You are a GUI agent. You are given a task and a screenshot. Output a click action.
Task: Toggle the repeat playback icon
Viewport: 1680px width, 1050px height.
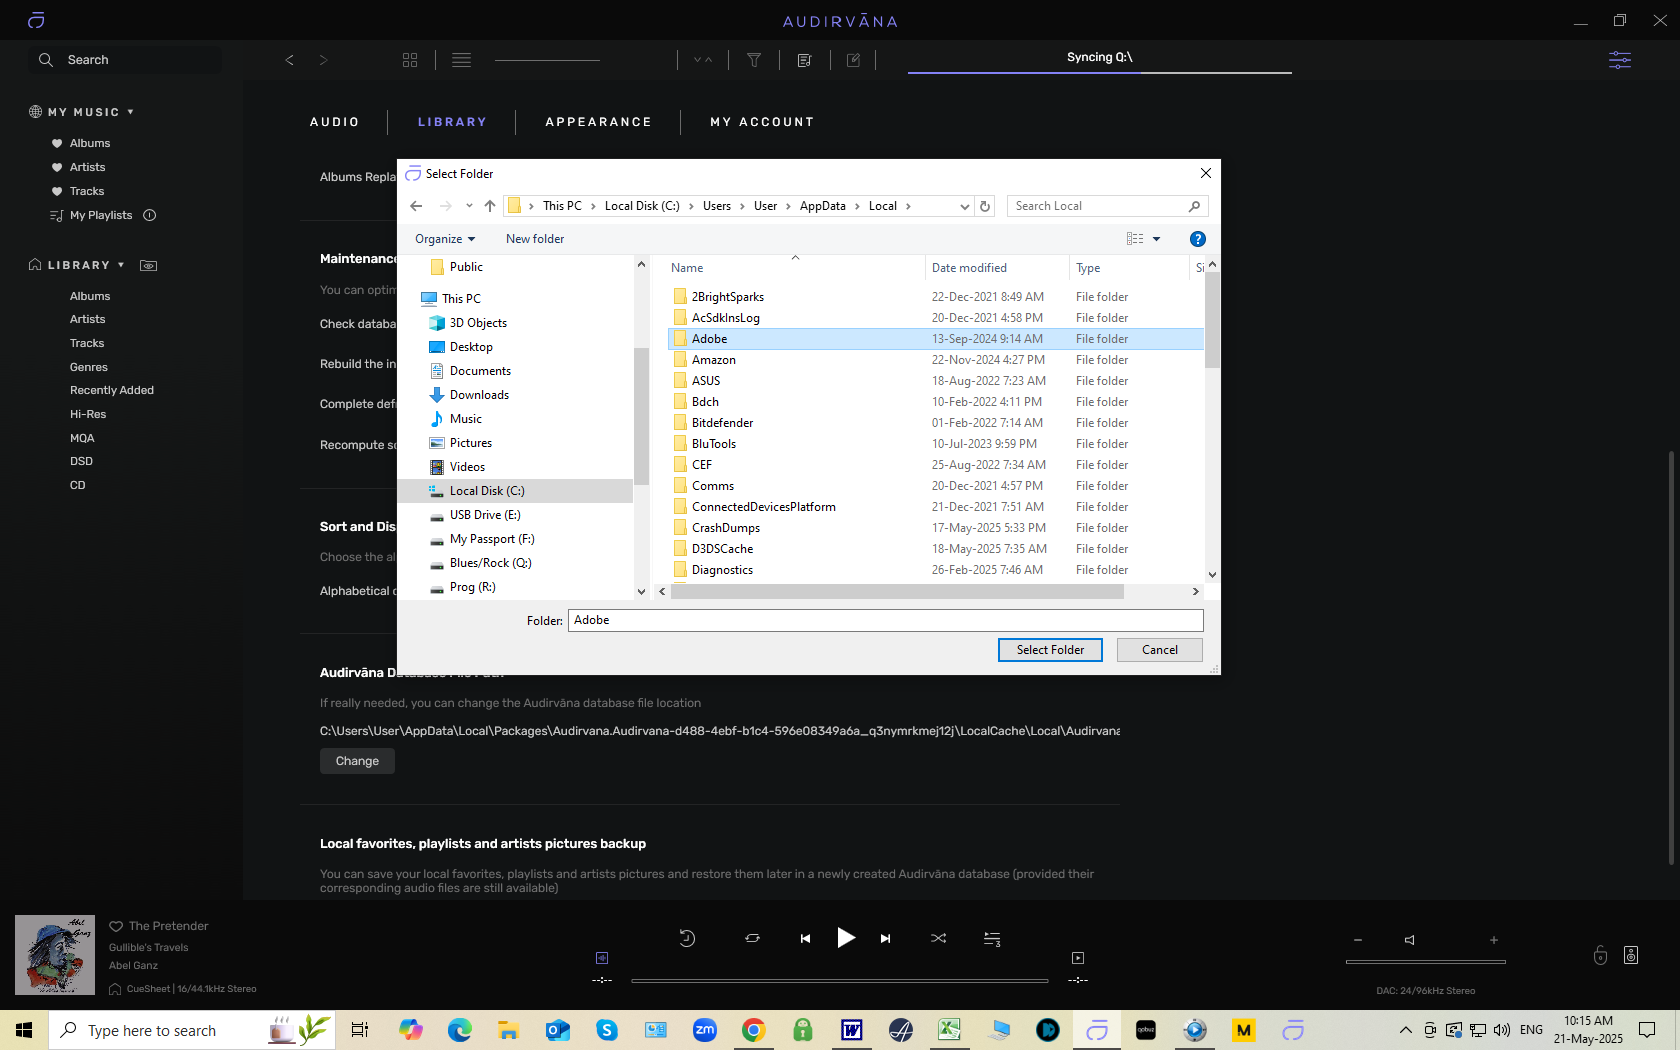pyautogui.click(x=752, y=938)
